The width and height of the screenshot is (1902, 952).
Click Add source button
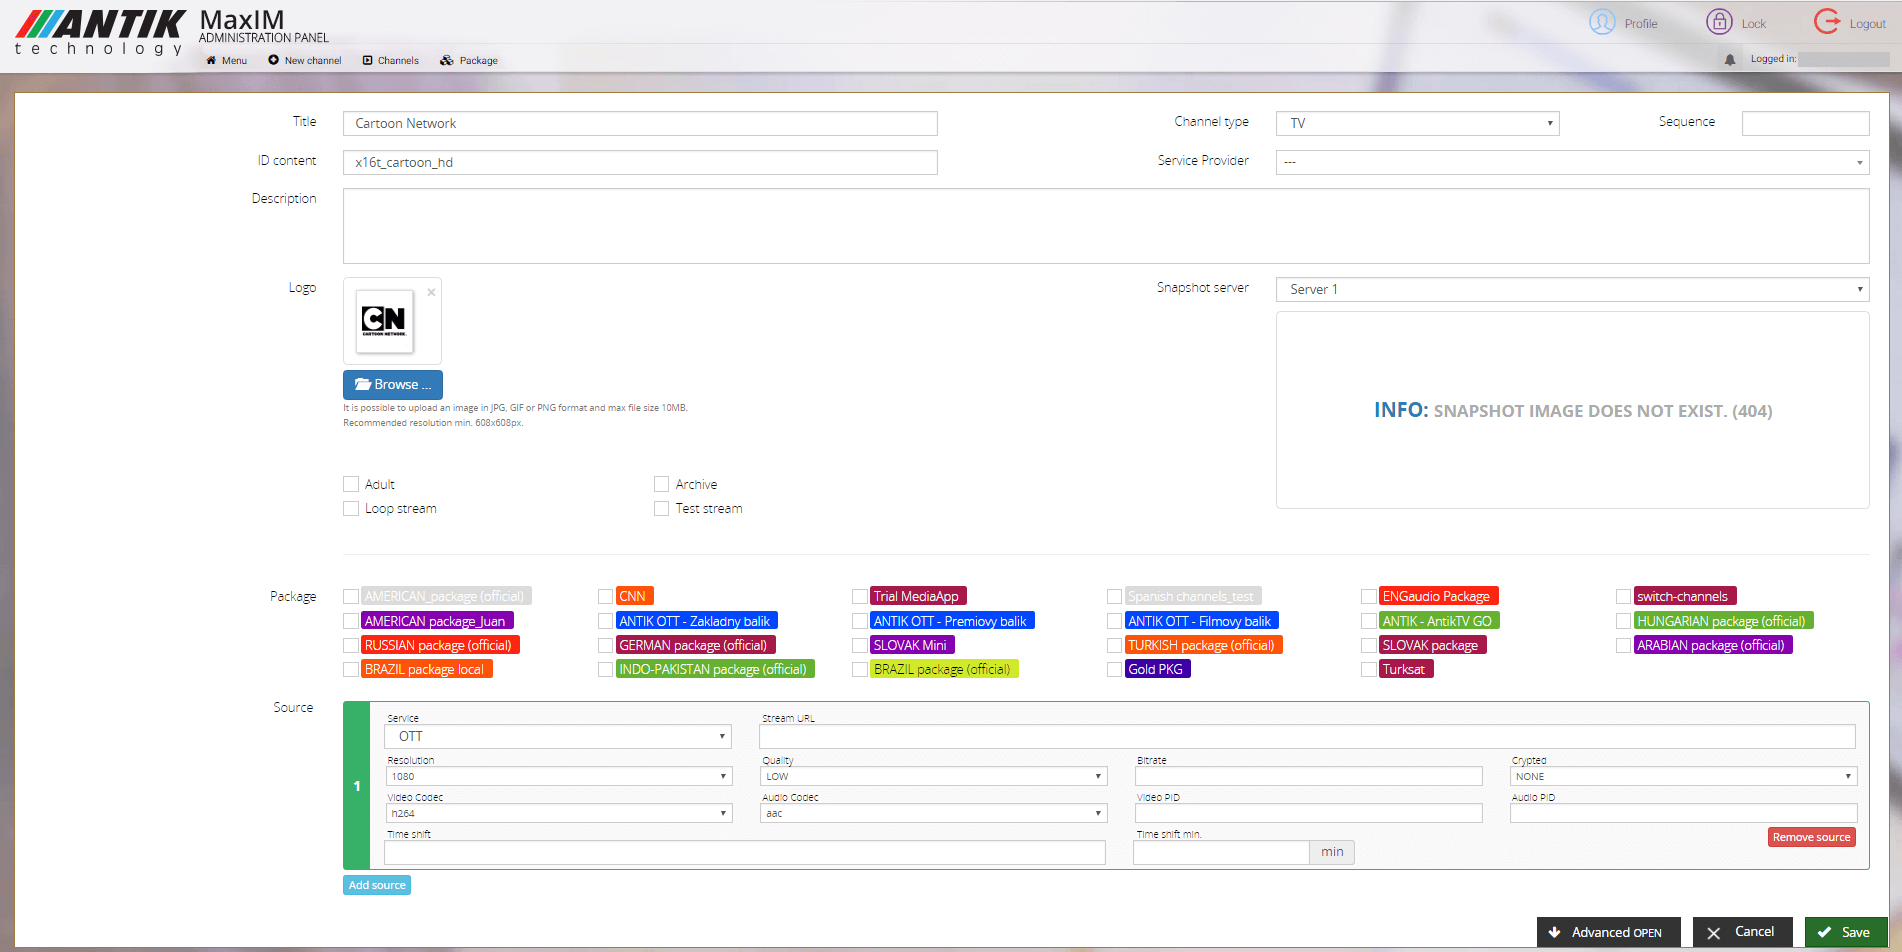(377, 885)
